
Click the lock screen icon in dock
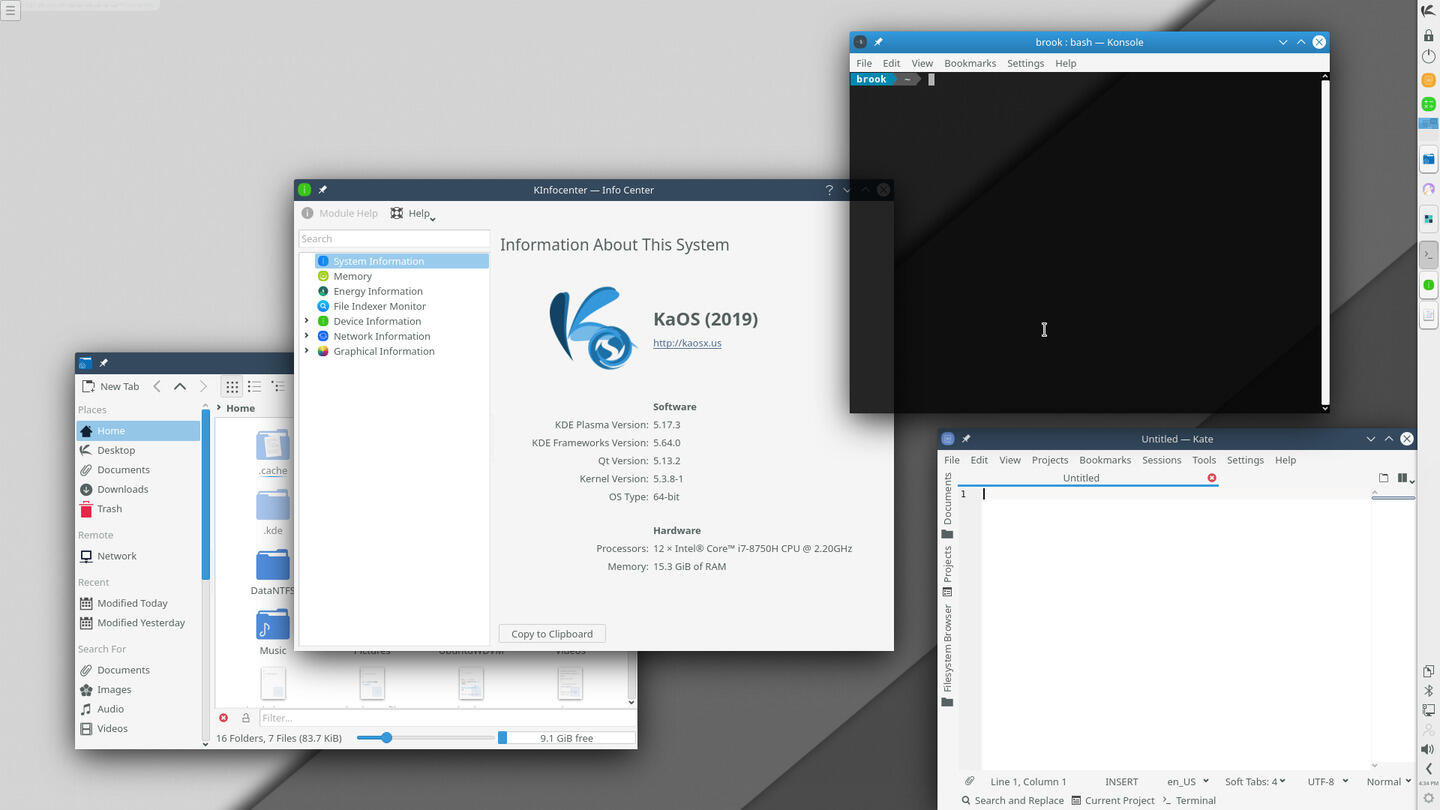coord(1428,35)
